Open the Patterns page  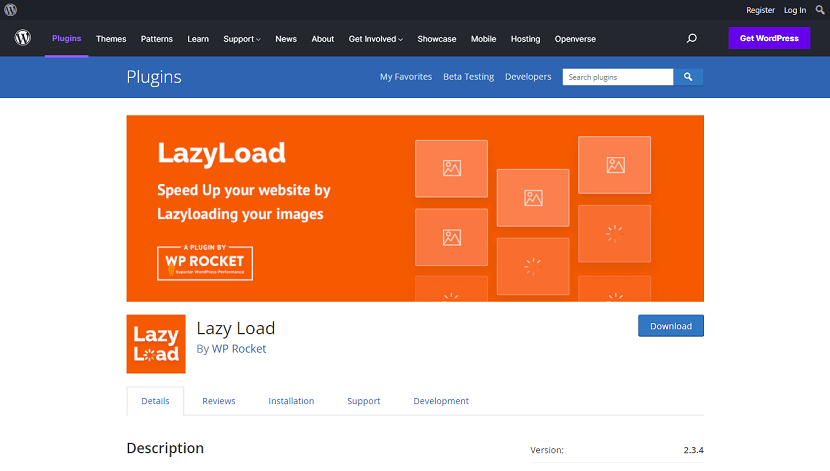[x=157, y=39]
